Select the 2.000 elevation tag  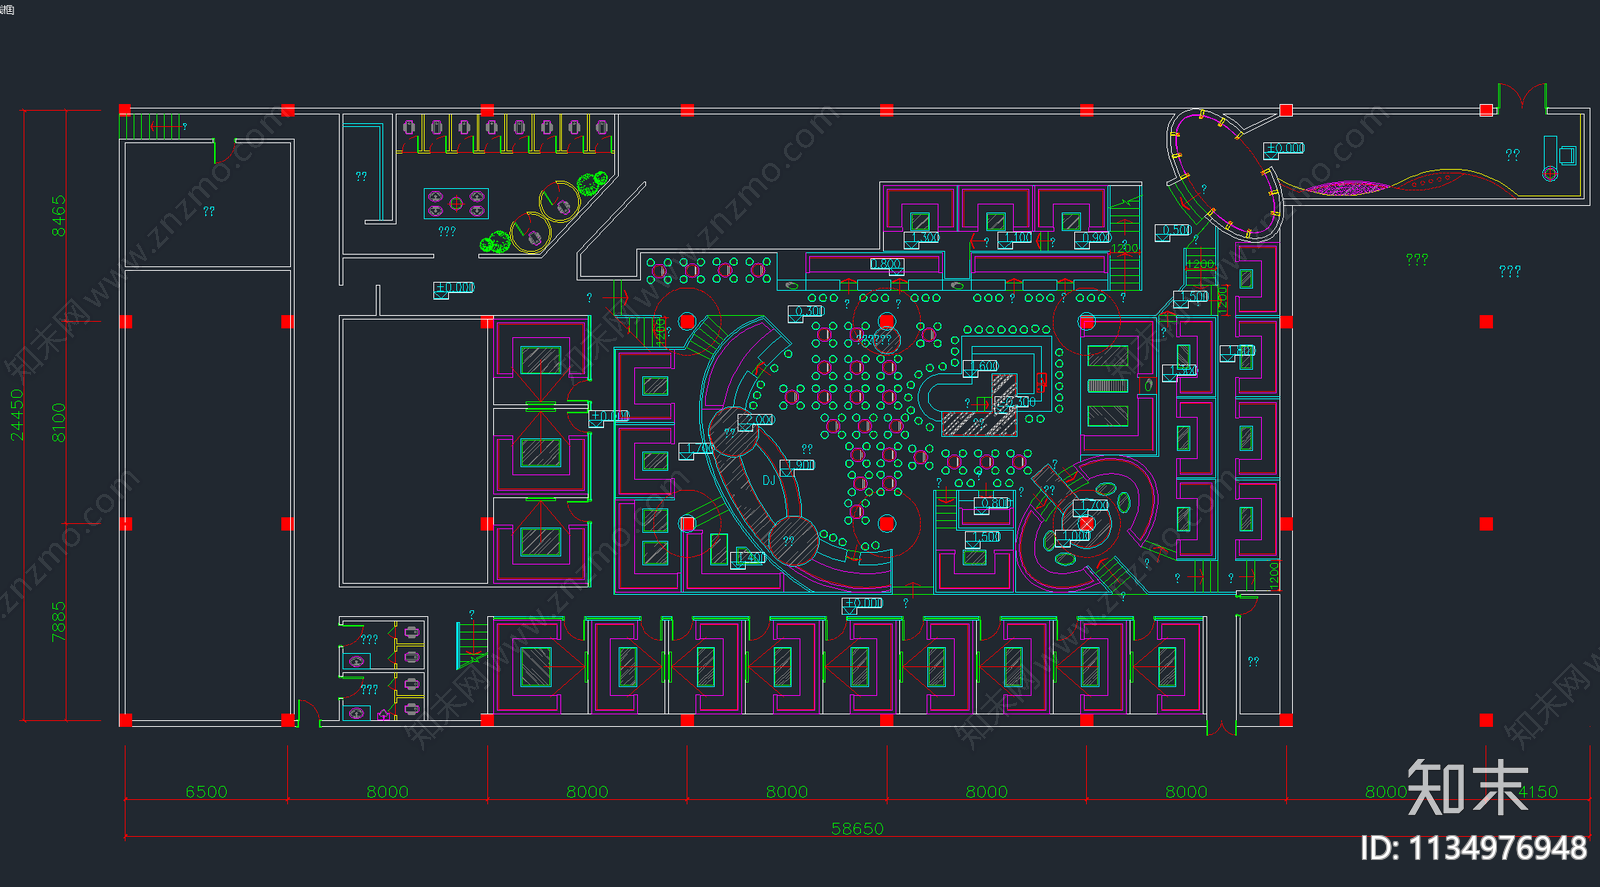pyautogui.click(x=755, y=421)
